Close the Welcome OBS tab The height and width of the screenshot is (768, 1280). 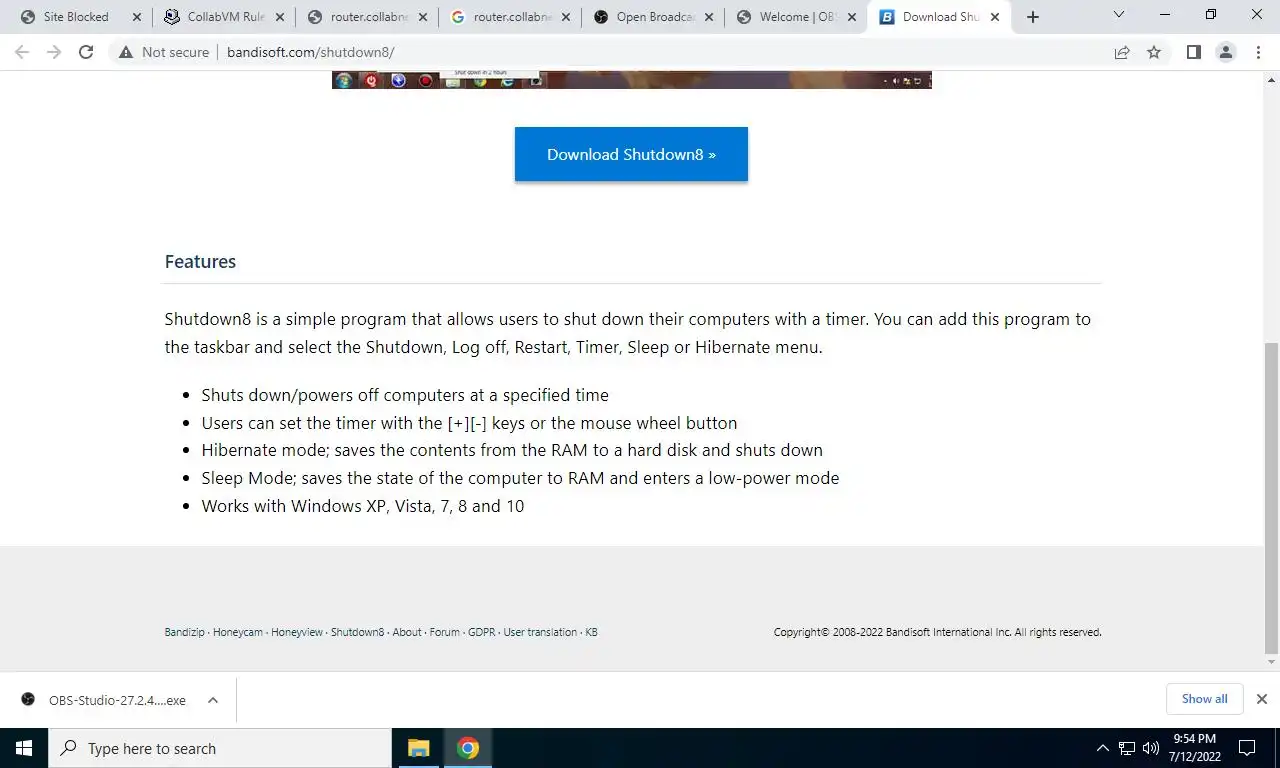coord(852,17)
